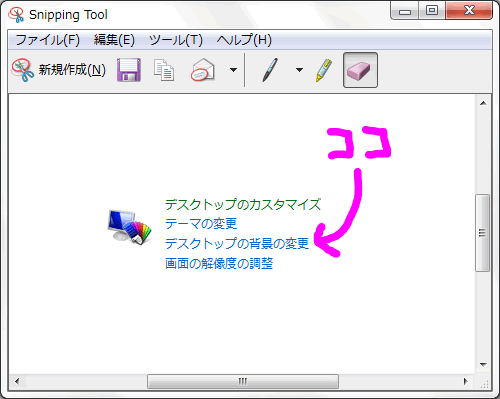Select the Highlighter tool
This screenshot has height=399, width=500.
[324, 70]
